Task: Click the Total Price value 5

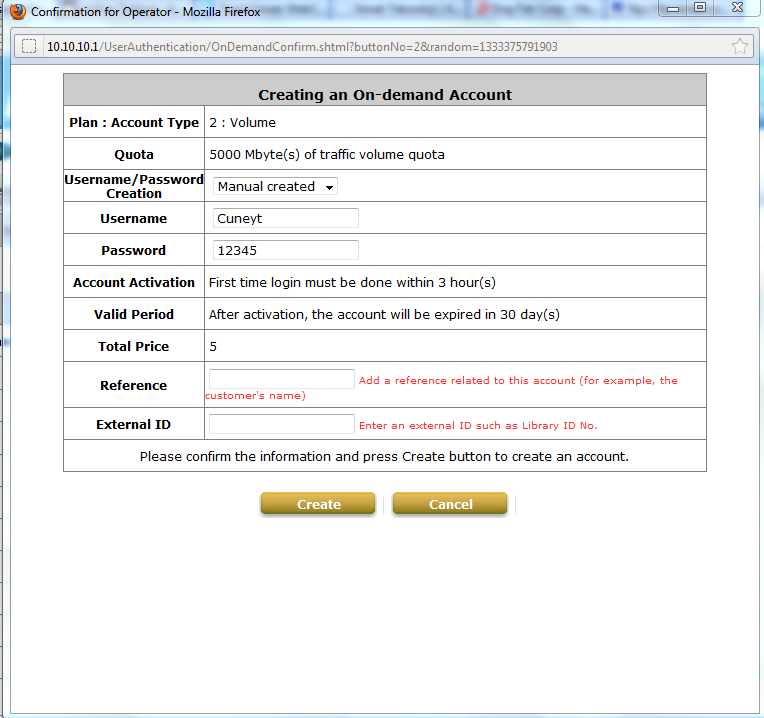Action: [213, 346]
